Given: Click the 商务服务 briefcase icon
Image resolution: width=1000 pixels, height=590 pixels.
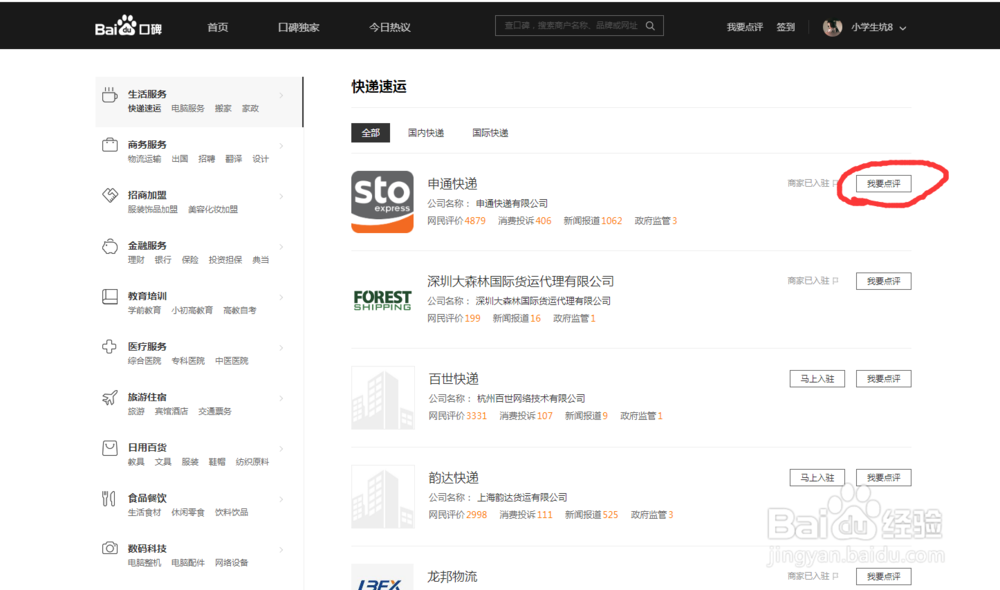Looking at the screenshot, I should 110,145.
